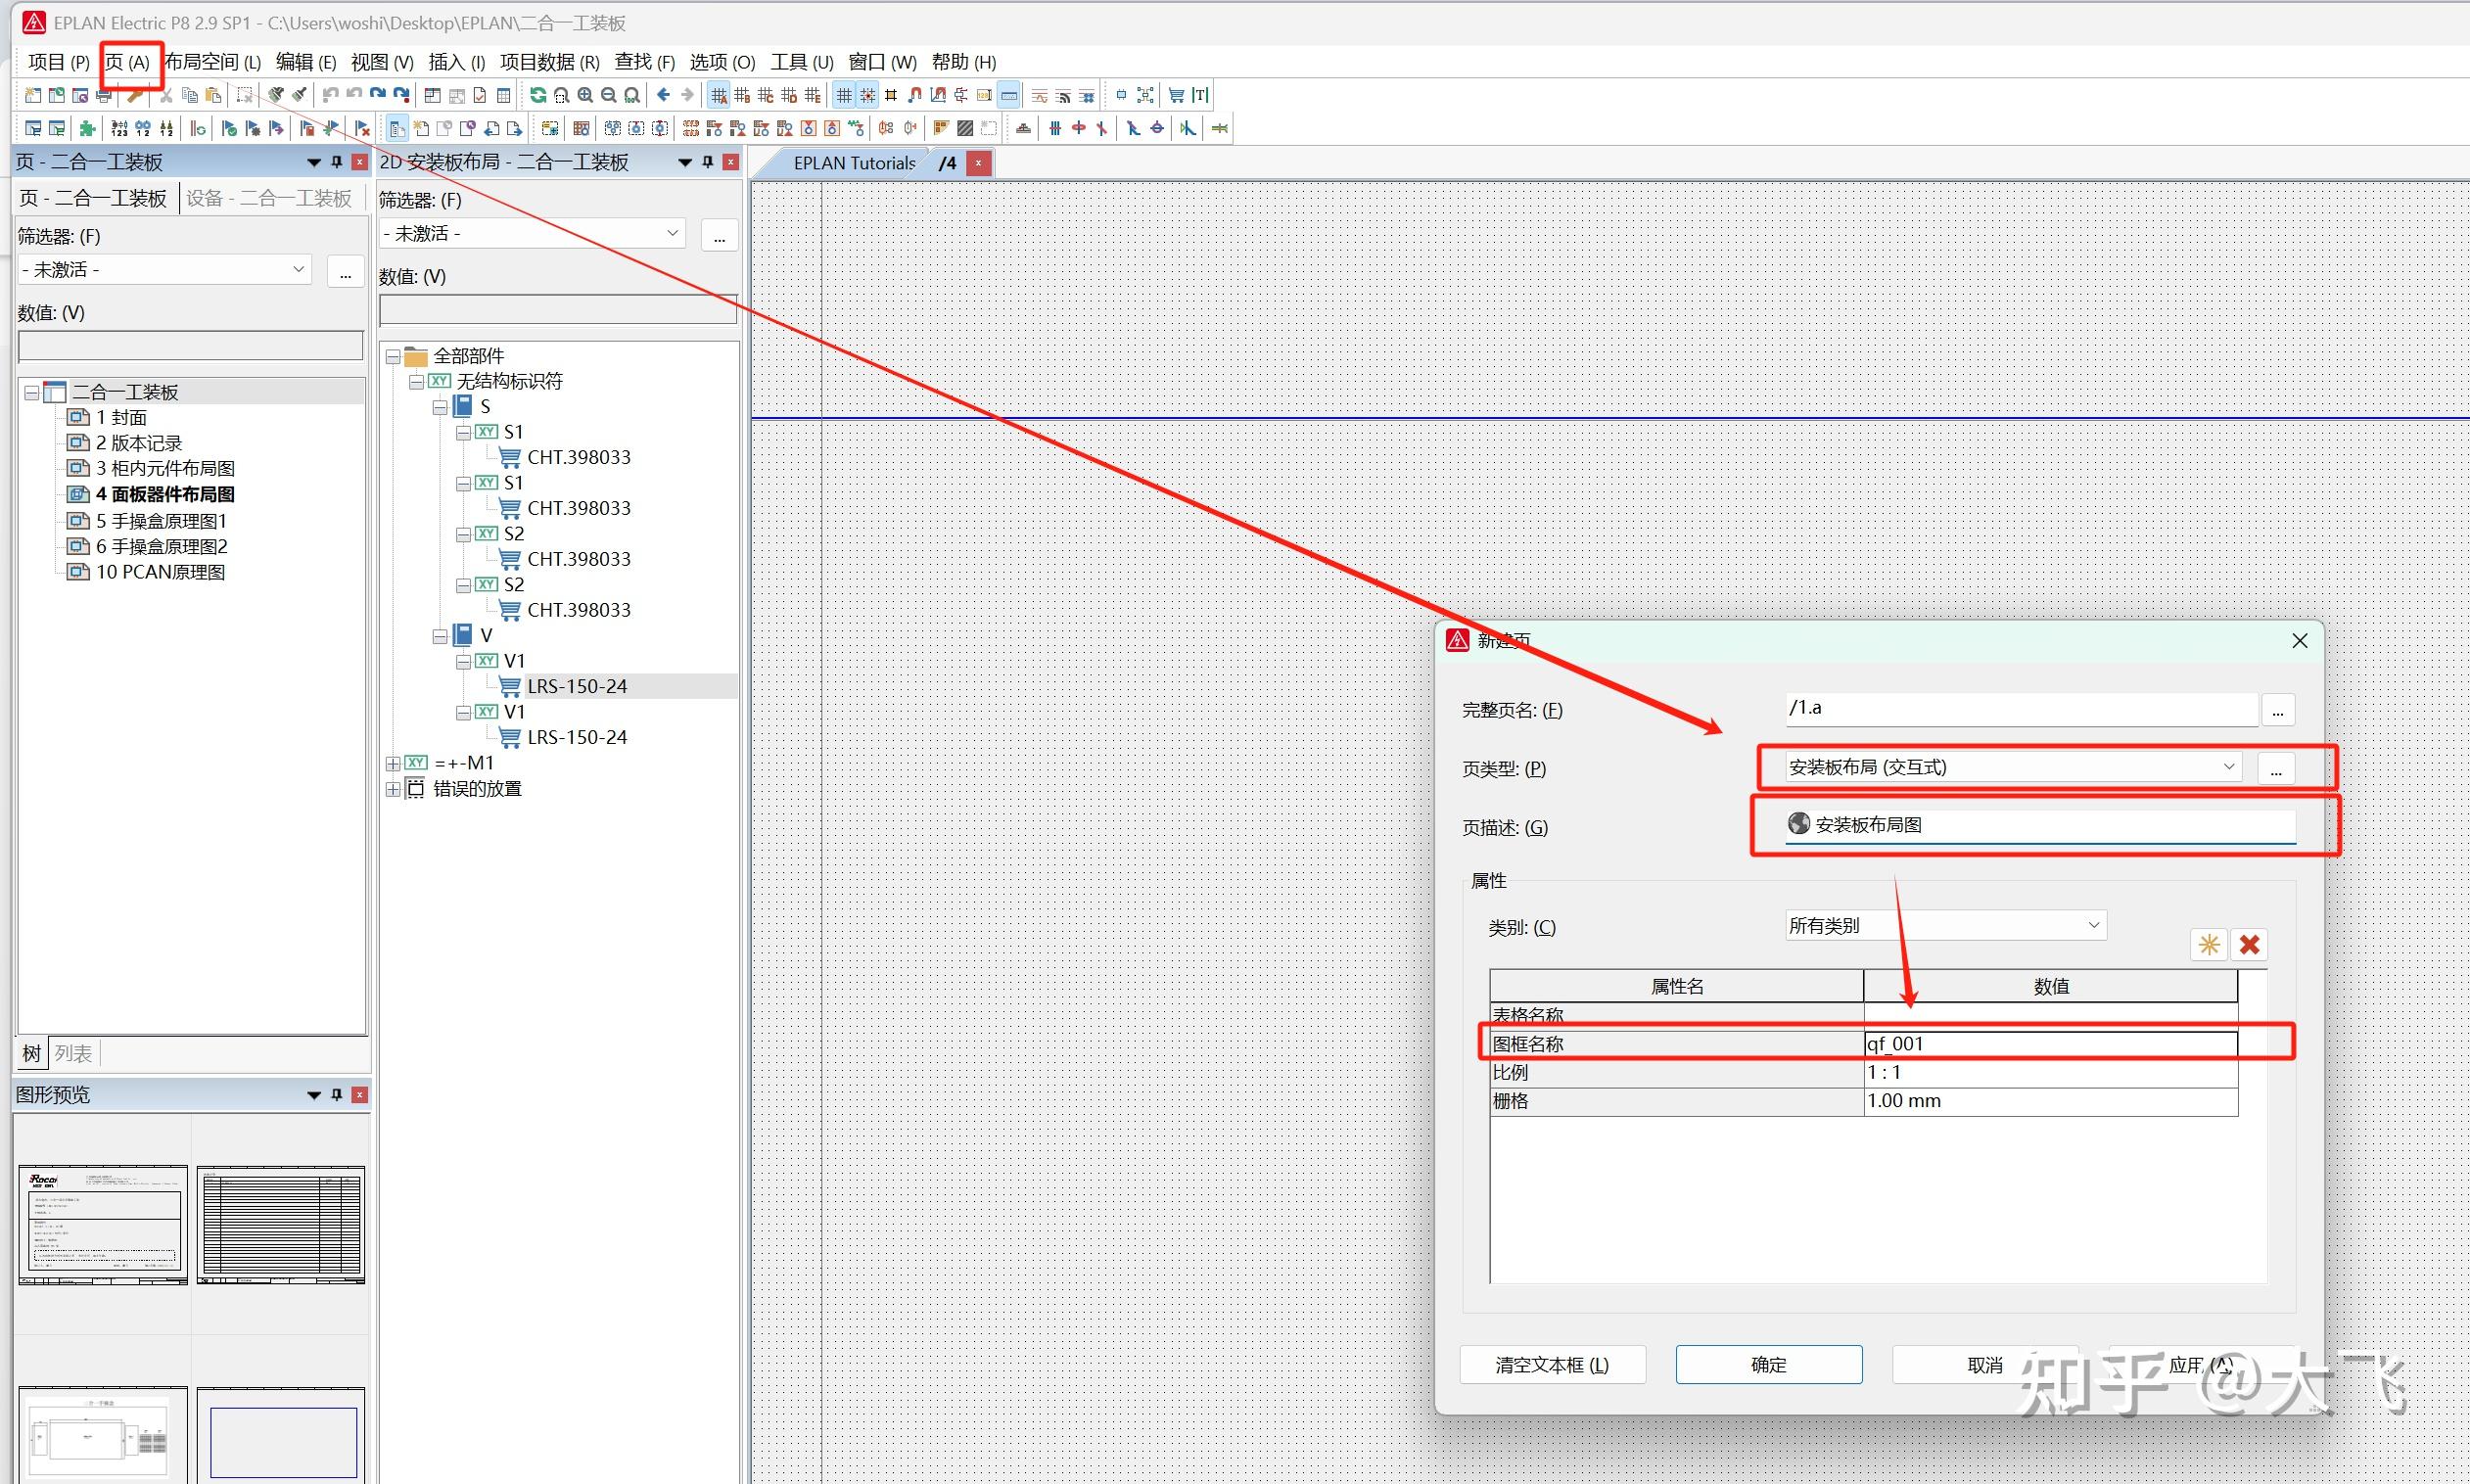The image size is (2470, 1484).
Task: Click the green refresh arrows icon
Action: [x=538, y=95]
